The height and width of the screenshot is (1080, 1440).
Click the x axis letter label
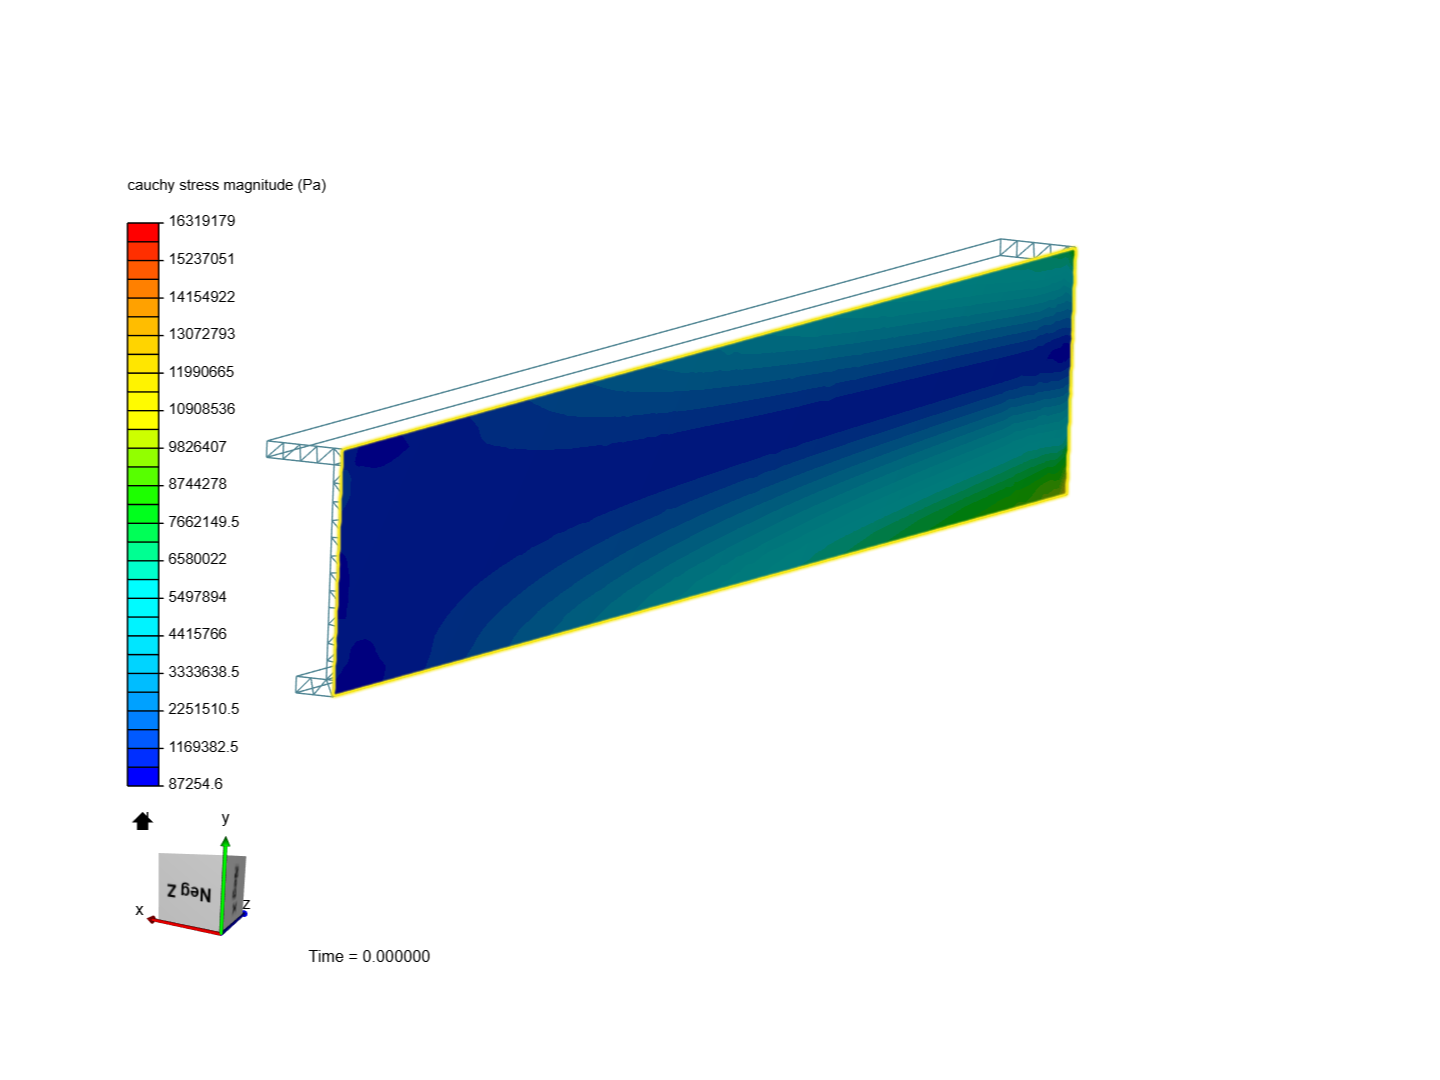(139, 910)
